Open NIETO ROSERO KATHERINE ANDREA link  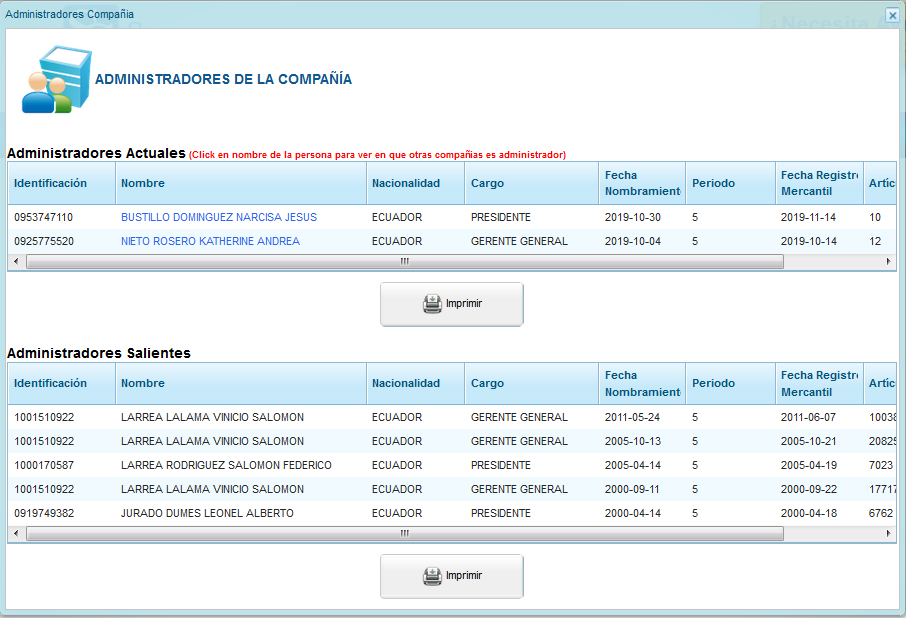point(210,241)
